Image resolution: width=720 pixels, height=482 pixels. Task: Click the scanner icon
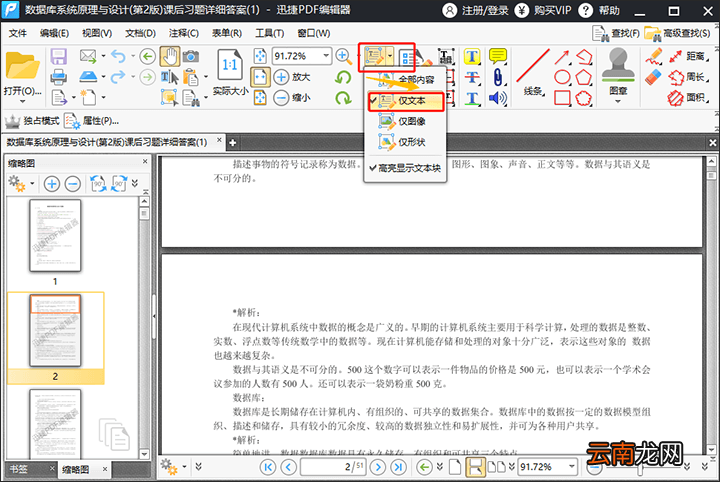coord(88,76)
